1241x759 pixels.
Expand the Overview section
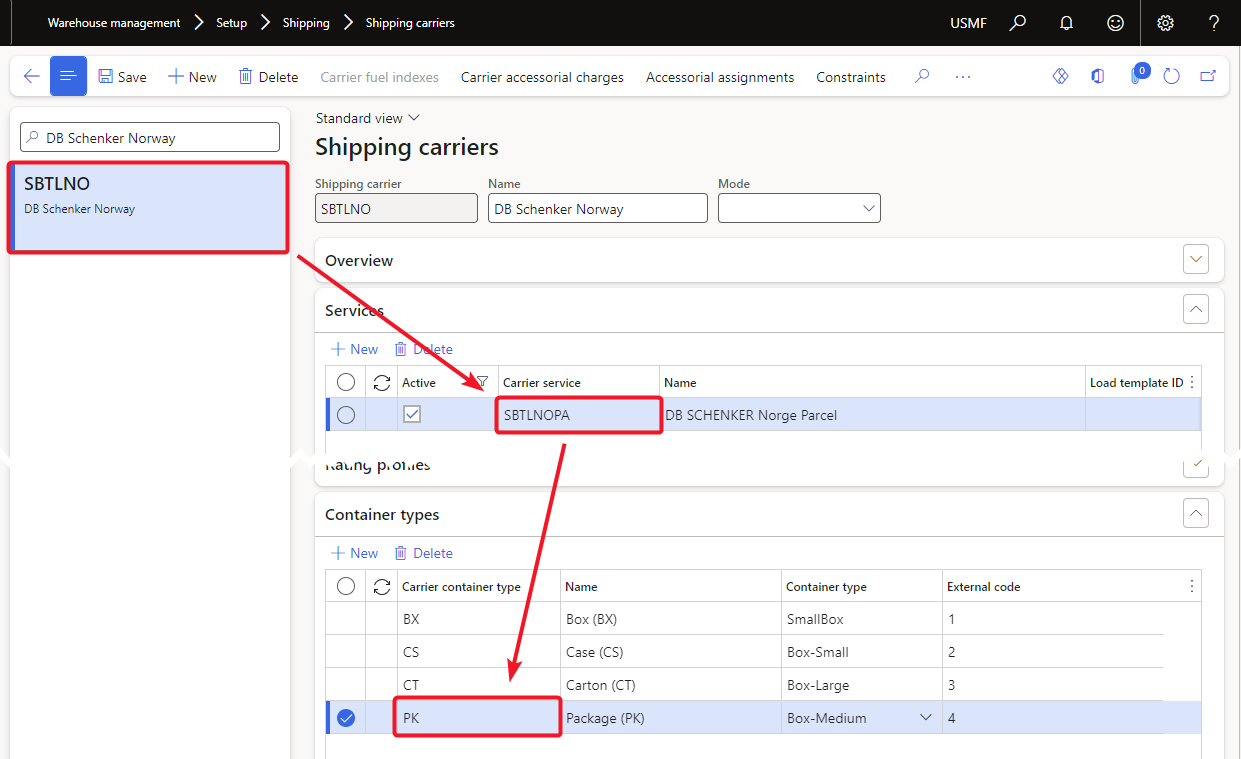[1195, 260]
